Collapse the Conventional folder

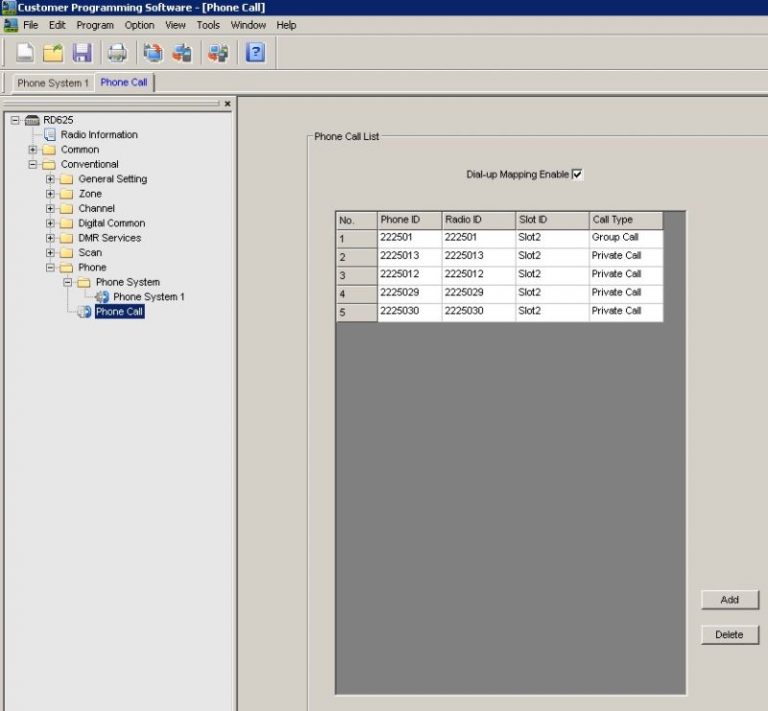32,164
